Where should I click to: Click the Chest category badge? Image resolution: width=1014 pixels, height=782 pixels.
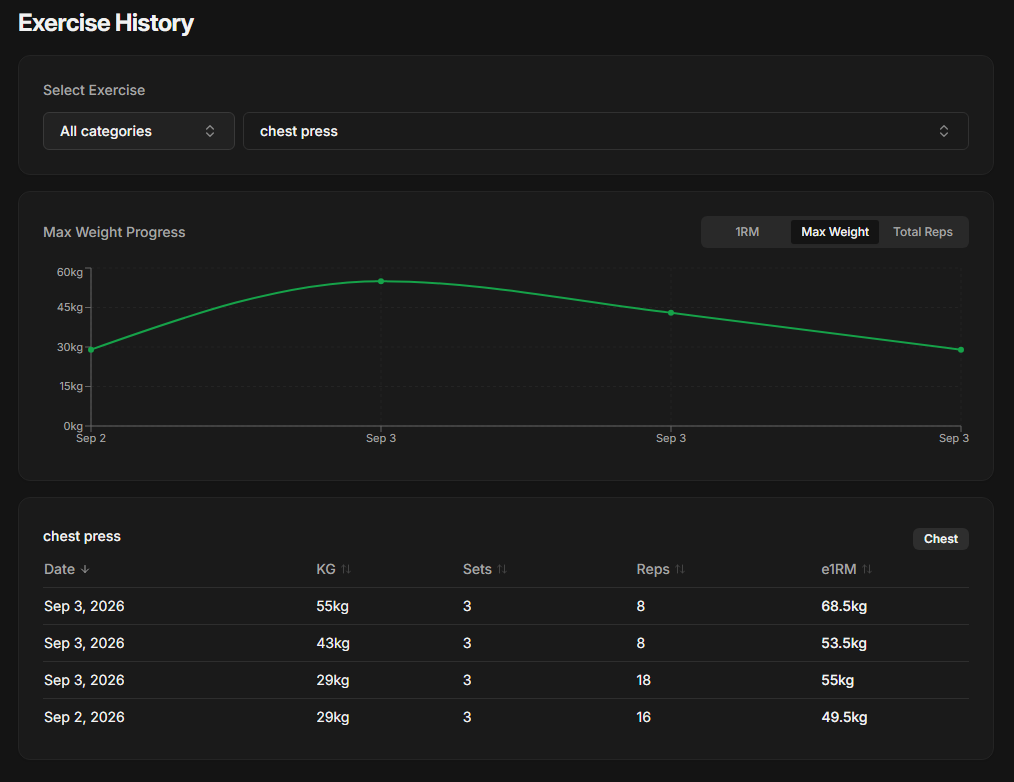click(941, 539)
